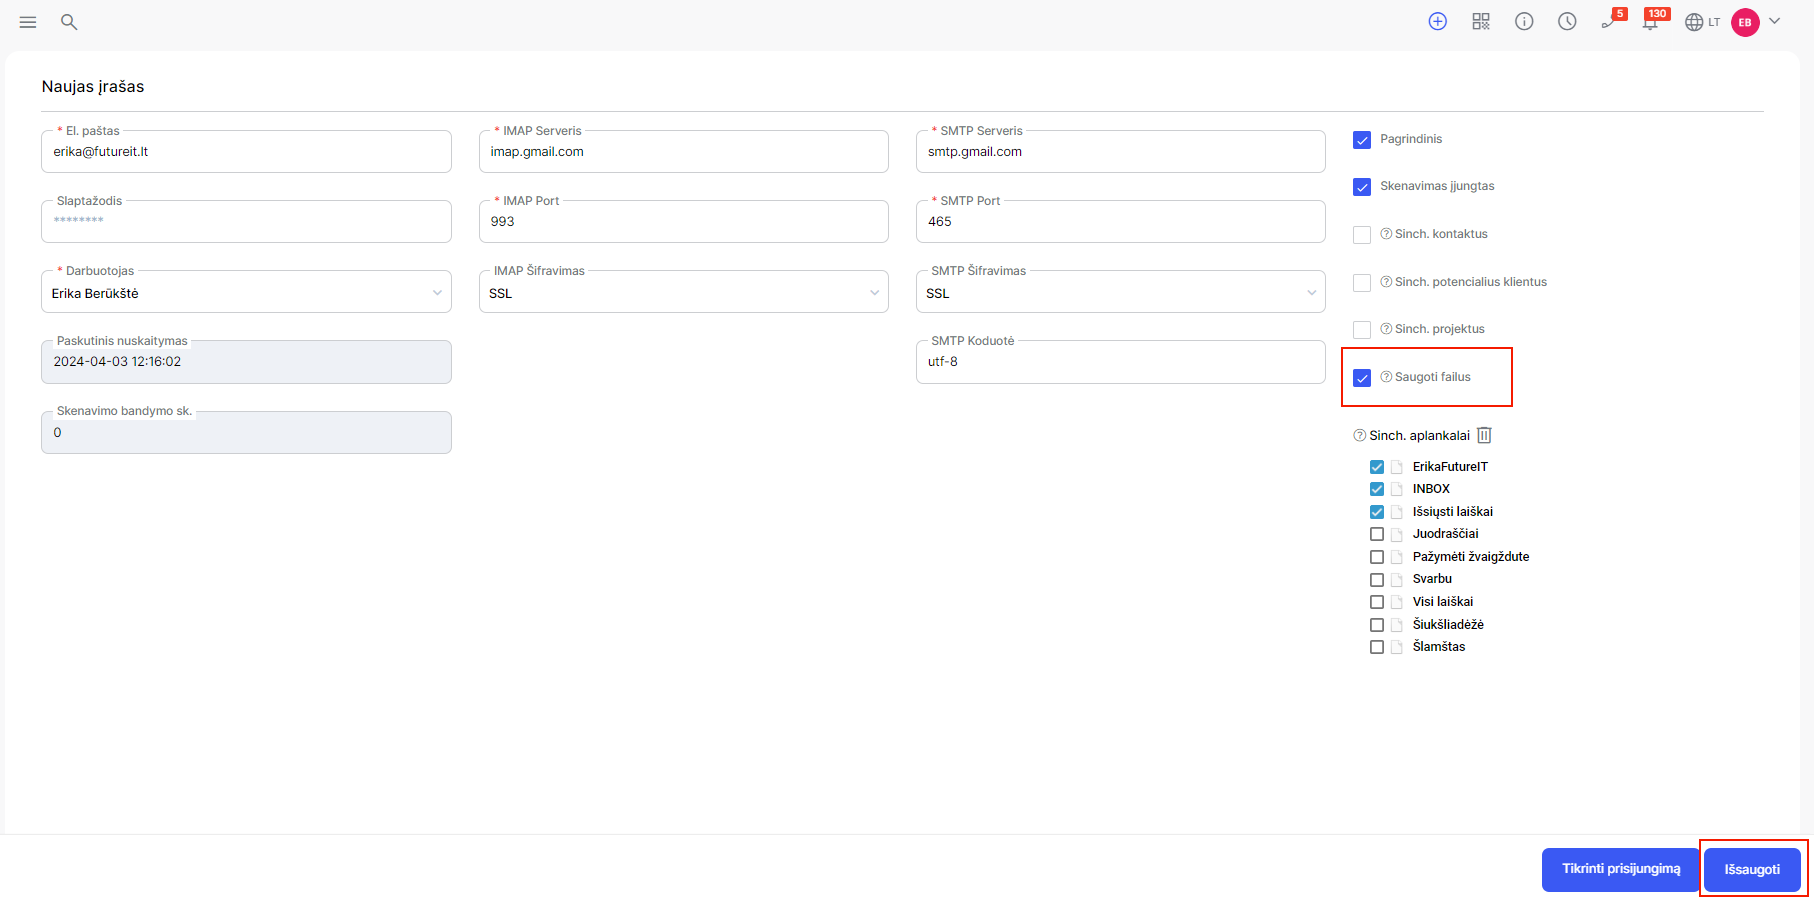This screenshot has width=1814, height=905.
Task: Check Pažymėti žvaigždute folder checkbox
Action: coord(1377,557)
